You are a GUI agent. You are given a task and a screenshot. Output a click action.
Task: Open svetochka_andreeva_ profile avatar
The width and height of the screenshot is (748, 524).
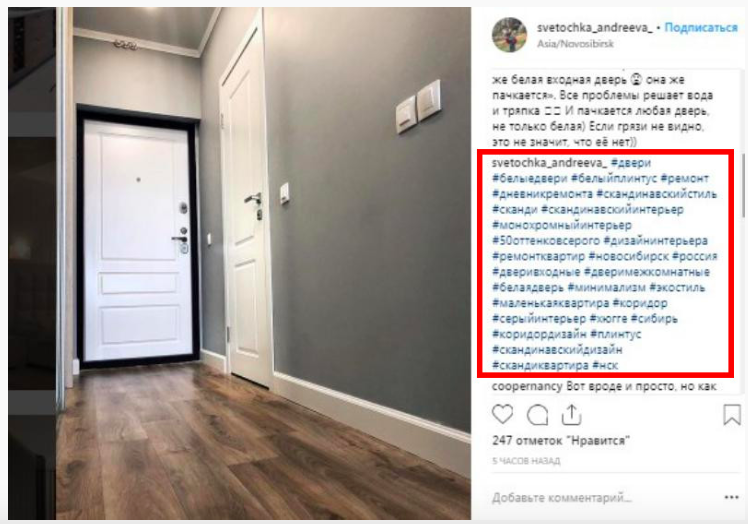pyautogui.click(x=509, y=35)
